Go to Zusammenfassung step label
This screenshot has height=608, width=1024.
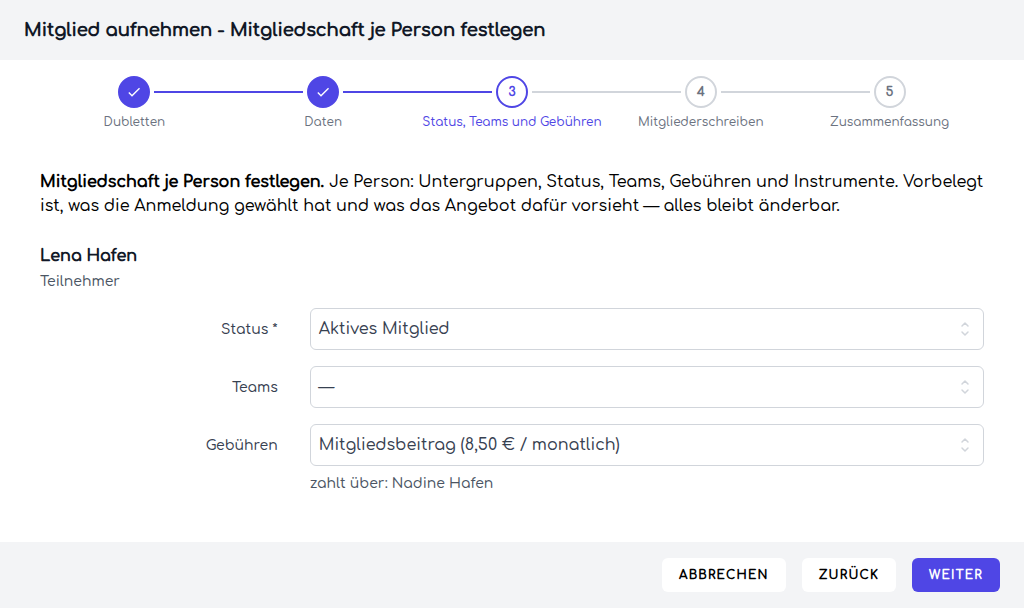click(889, 121)
